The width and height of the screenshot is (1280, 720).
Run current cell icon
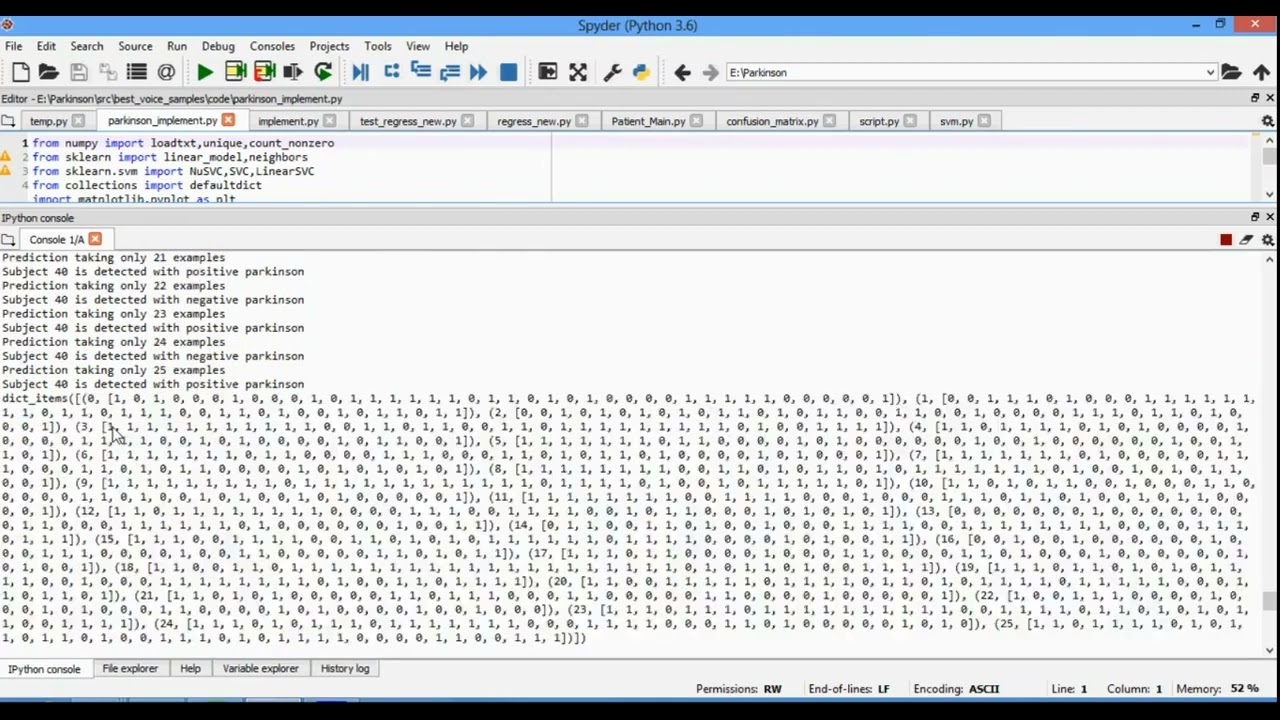(236, 72)
